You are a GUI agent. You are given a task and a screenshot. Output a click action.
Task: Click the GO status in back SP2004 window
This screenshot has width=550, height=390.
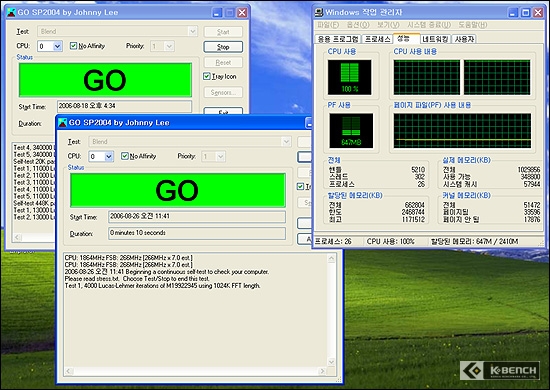tap(105, 80)
